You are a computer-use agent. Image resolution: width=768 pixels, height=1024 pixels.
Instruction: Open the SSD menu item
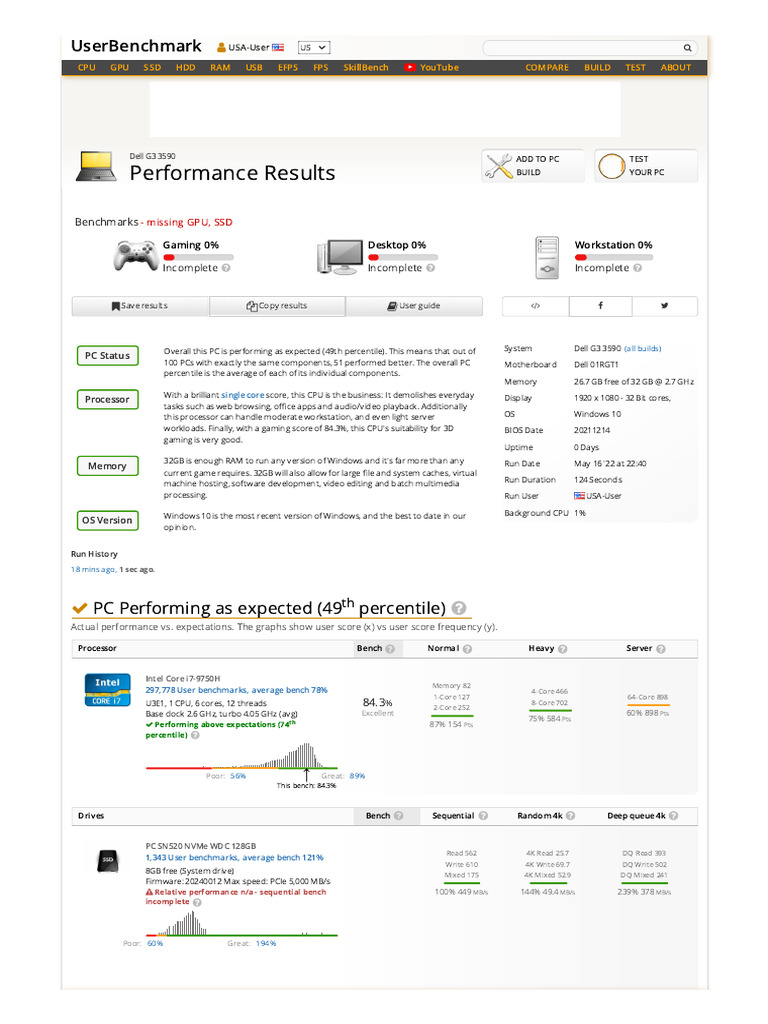click(152, 67)
